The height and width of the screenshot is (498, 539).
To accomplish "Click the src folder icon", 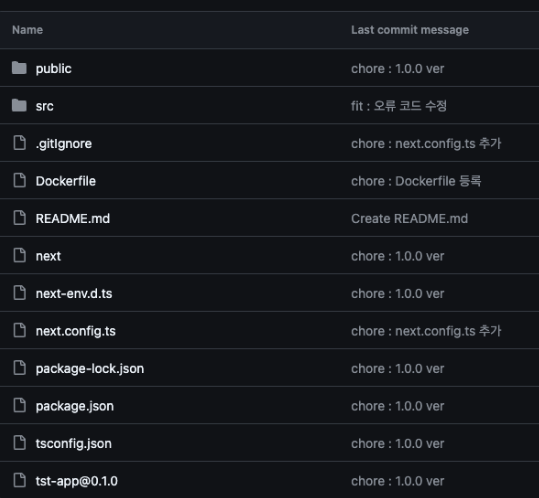I will pos(19,106).
